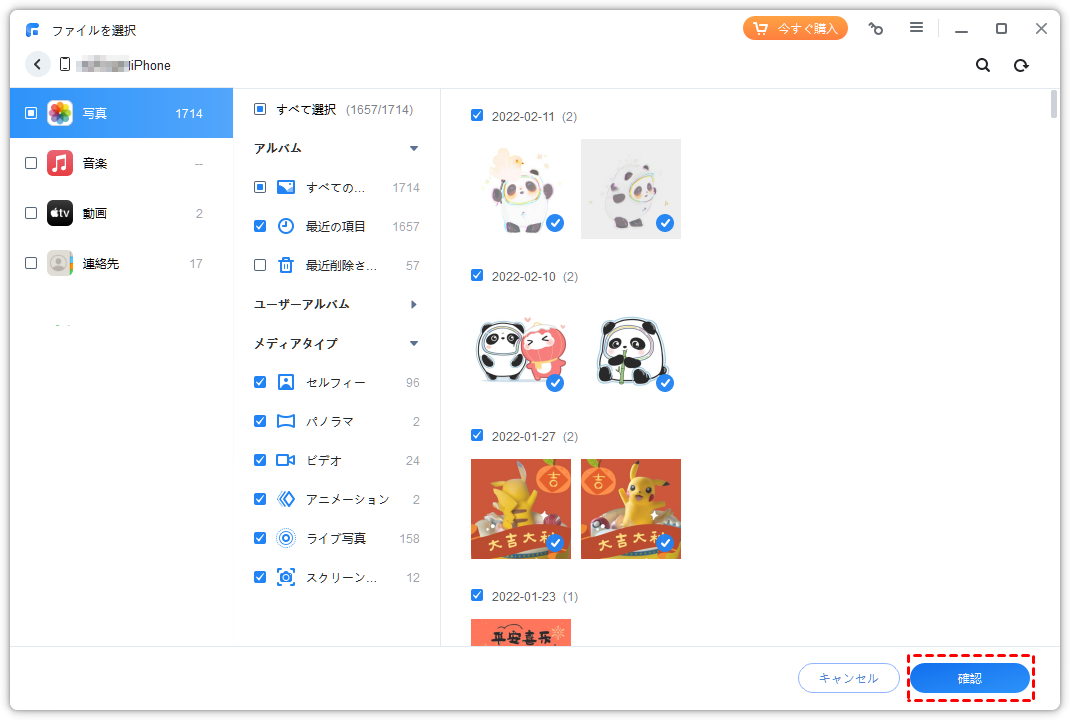1070x720 pixels.
Task: Toggle the すべて選択 checkbox
Action: point(260,109)
